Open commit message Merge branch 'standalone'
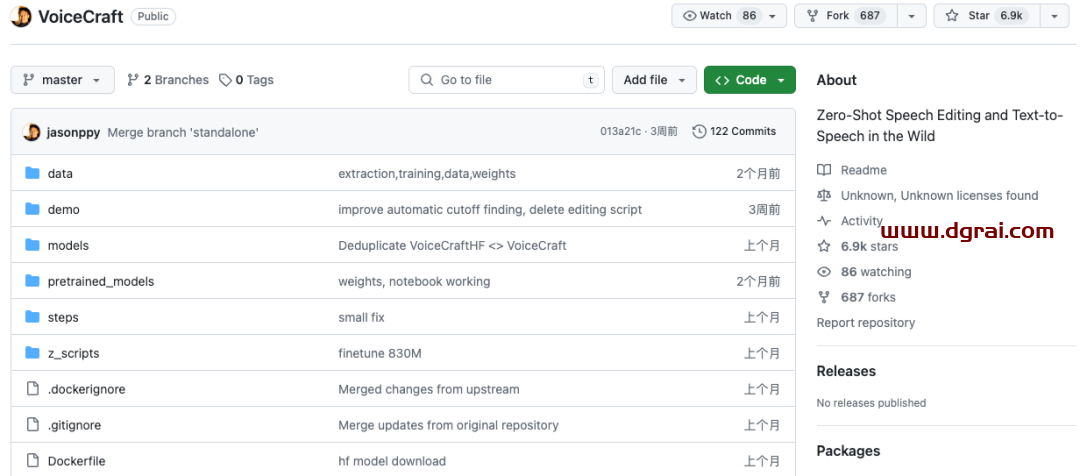Screen dimensions: 1080x476 pyautogui.click(x=183, y=132)
